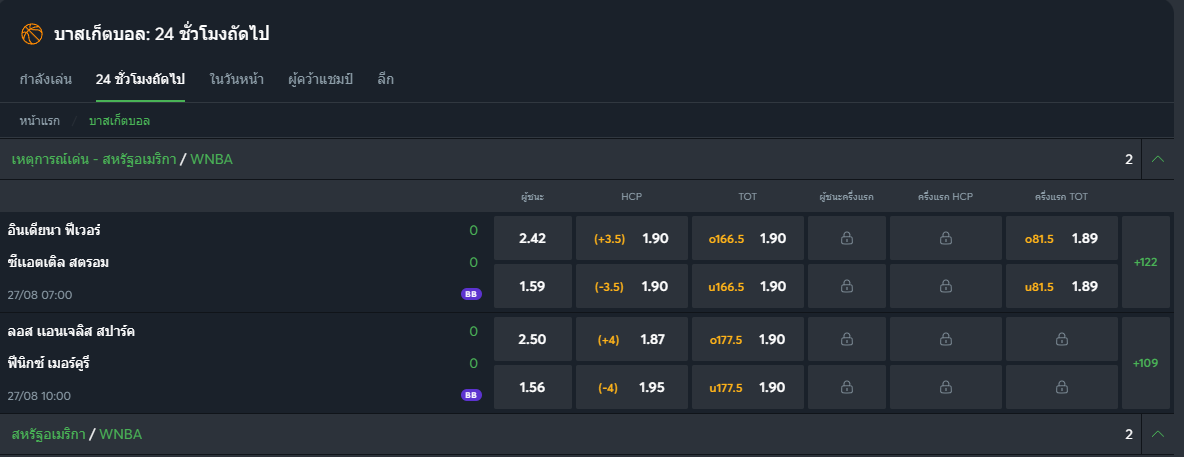Go to หน้าแรก breadcrumb link
1184x457 pixels.
tap(40, 121)
